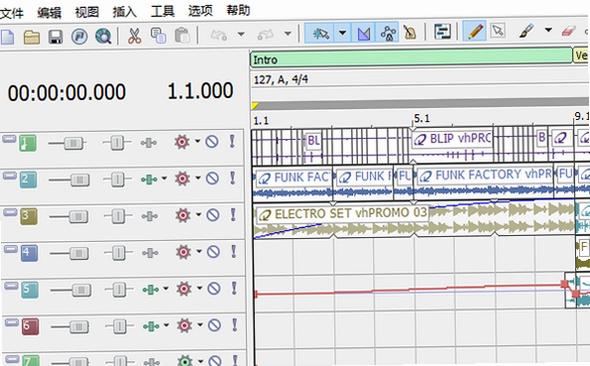Viewport: 590px width, 366px height.
Task: Open Track FX gear on track 1
Action: pyautogui.click(x=182, y=142)
